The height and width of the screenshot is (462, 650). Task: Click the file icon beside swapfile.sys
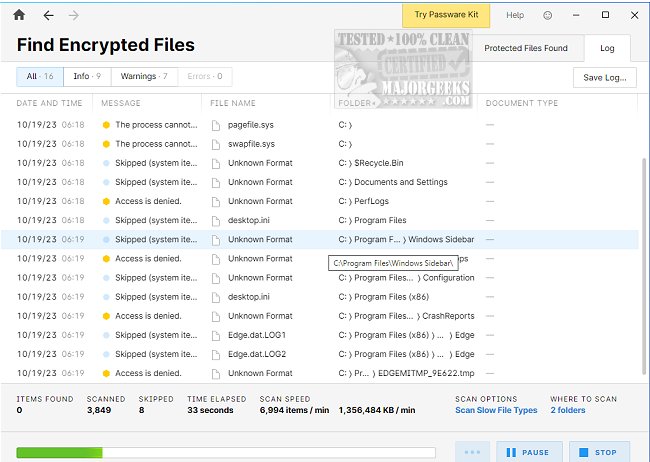click(x=216, y=144)
